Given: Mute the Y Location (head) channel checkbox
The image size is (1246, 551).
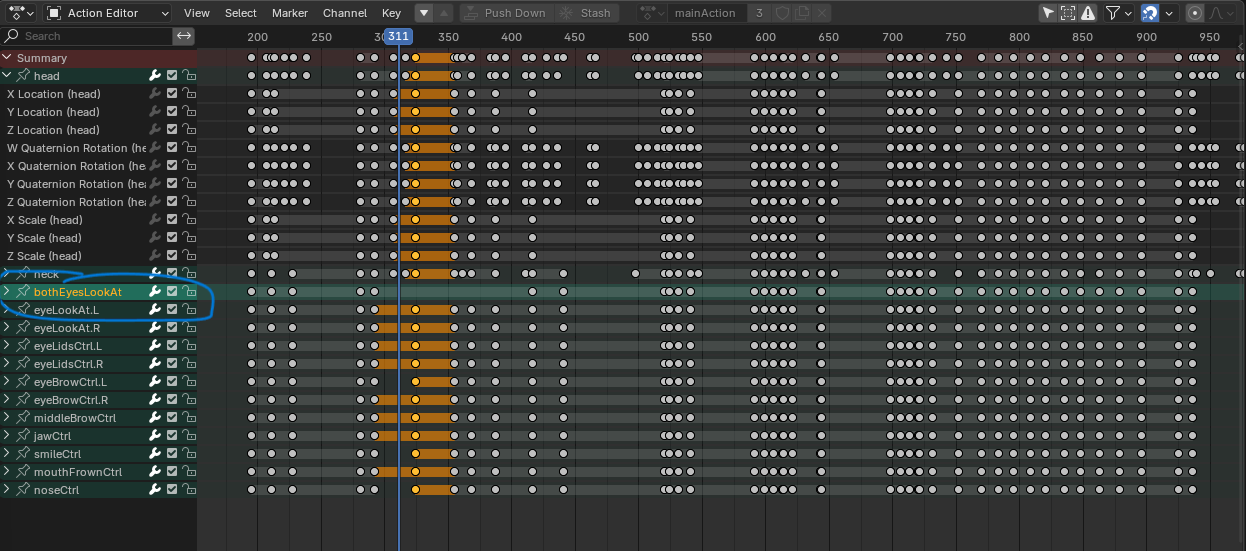Looking at the screenshot, I should coord(172,112).
